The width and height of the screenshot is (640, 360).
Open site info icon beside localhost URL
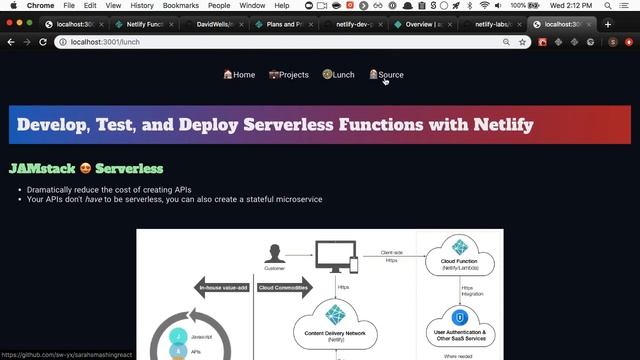pyautogui.click(x=63, y=42)
